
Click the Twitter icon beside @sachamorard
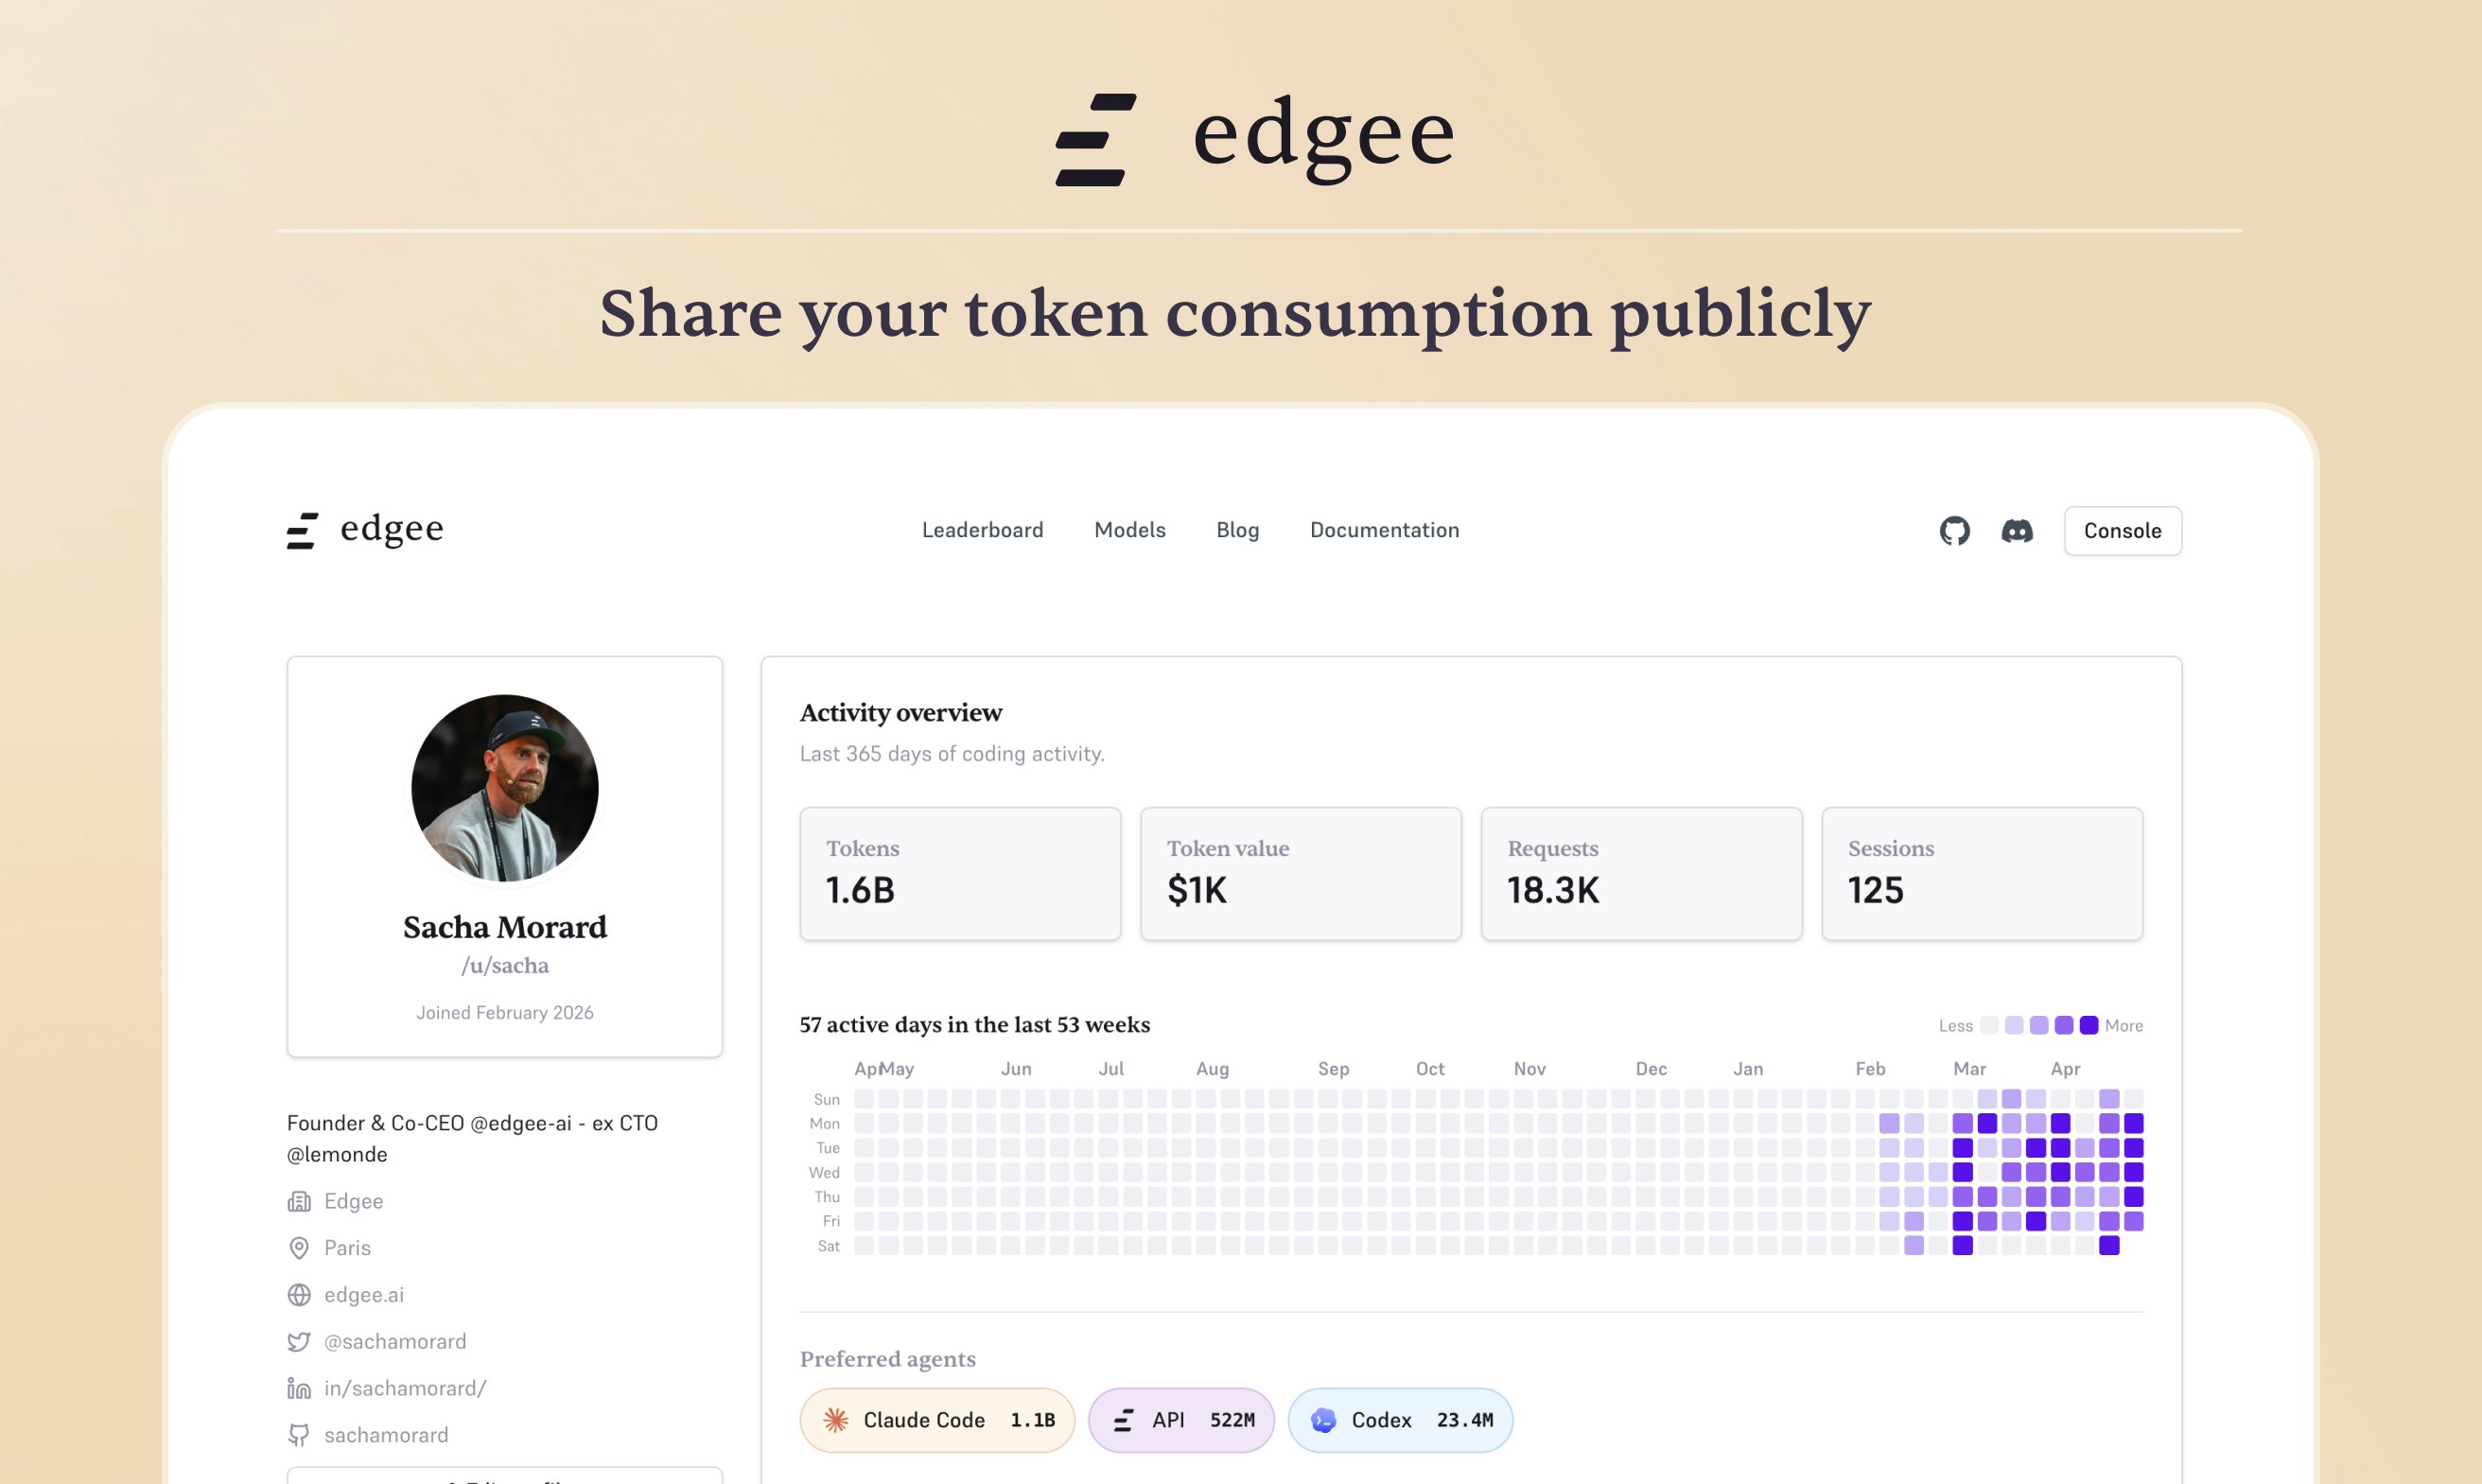[x=299, y=1341]
